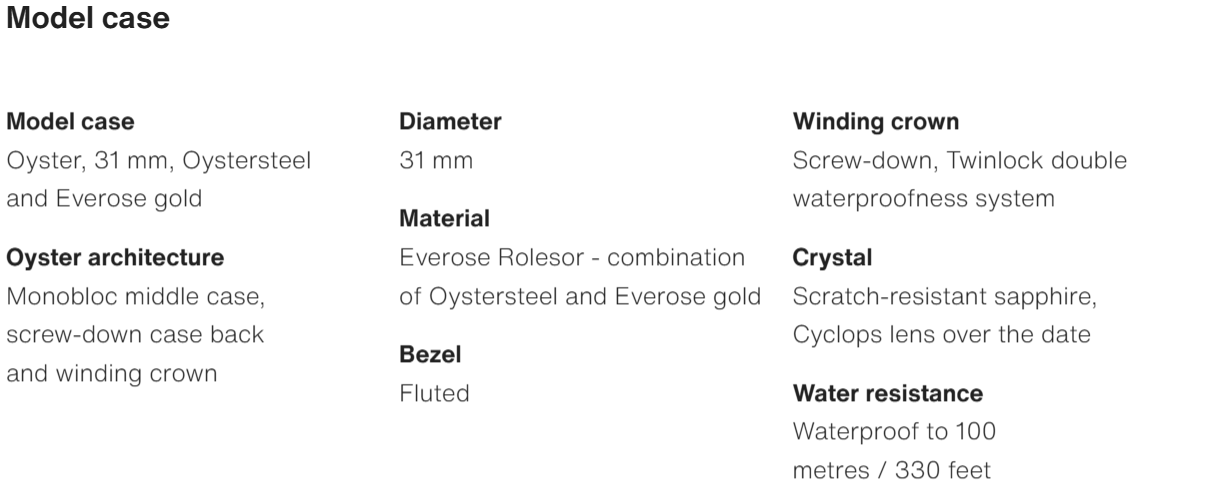Image resolution: width=1222 pixels, height=485 pixels.
Task: Click the Diameter label
Action: click(x=450, y=122)
